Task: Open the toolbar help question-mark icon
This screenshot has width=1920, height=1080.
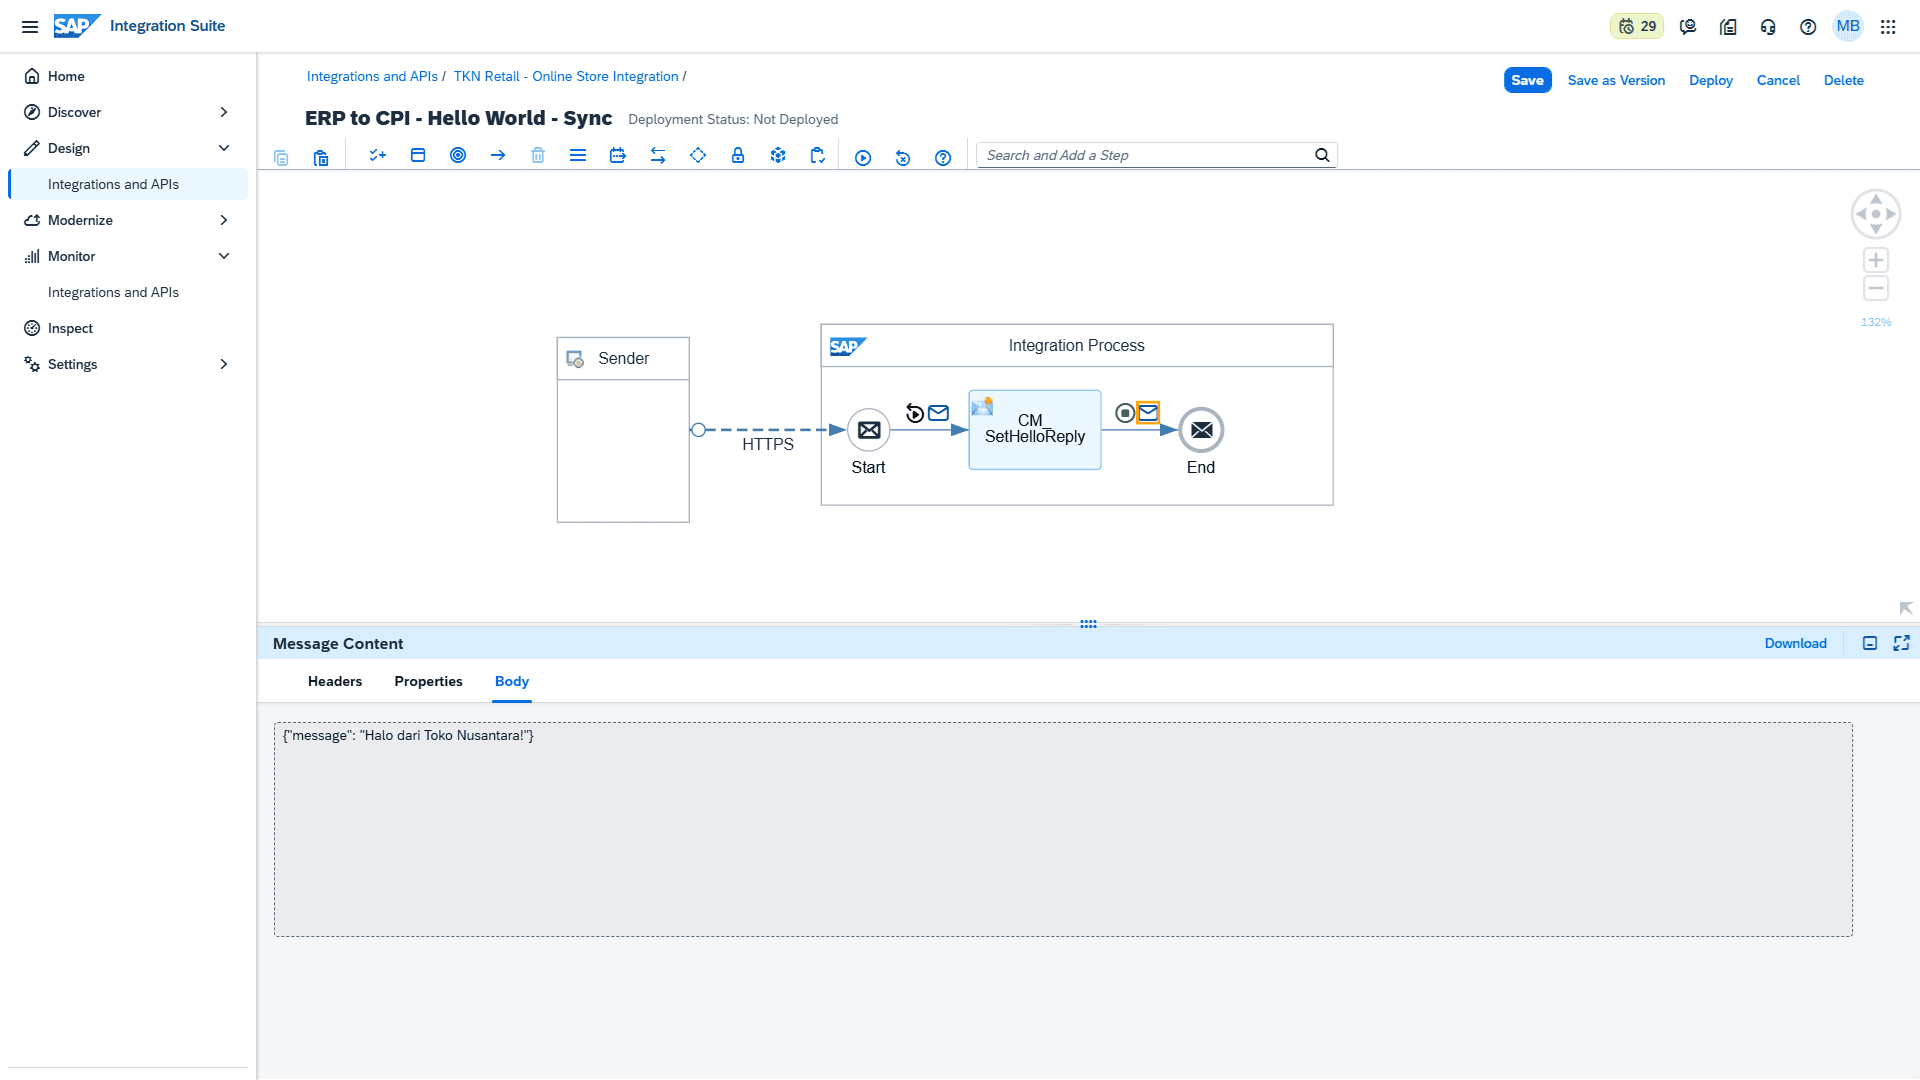Action: [943, 158]
